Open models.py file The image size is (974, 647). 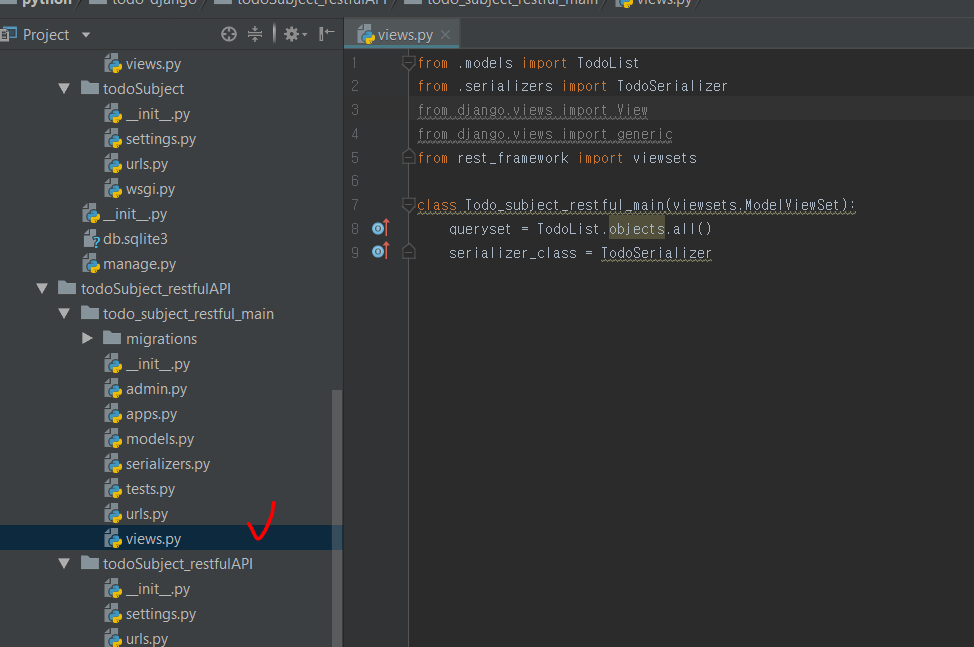[x=160, y=439]
